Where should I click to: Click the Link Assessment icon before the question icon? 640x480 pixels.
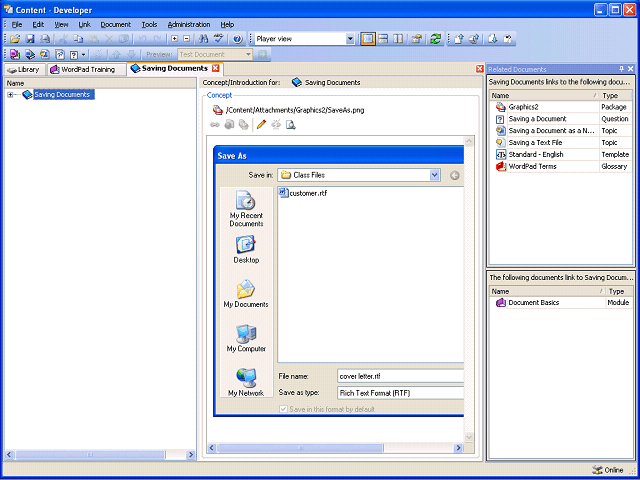(60, 54)
